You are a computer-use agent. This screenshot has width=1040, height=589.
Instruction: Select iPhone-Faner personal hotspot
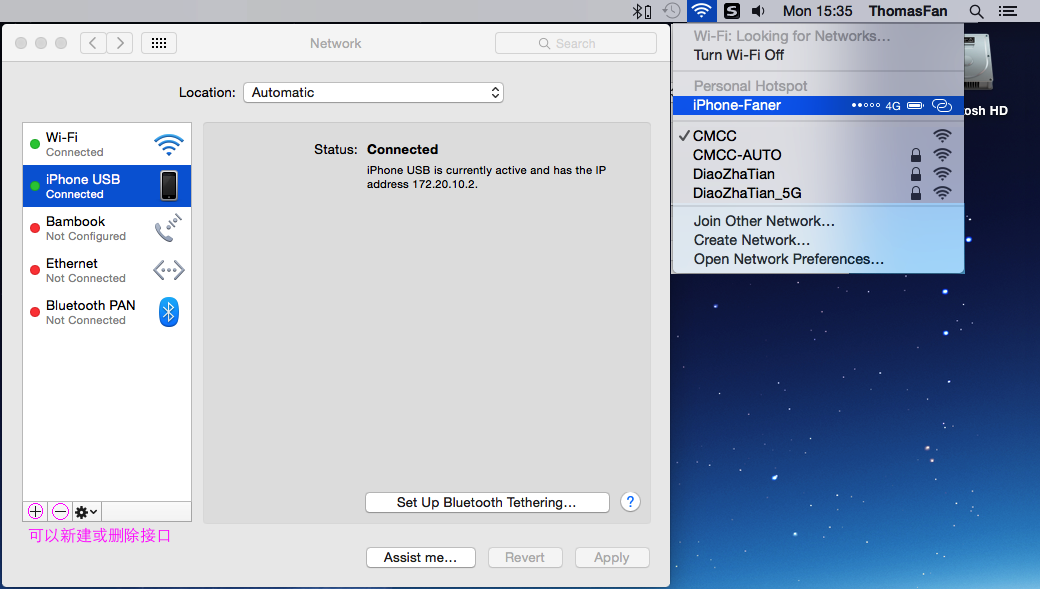tap(818, 105)
